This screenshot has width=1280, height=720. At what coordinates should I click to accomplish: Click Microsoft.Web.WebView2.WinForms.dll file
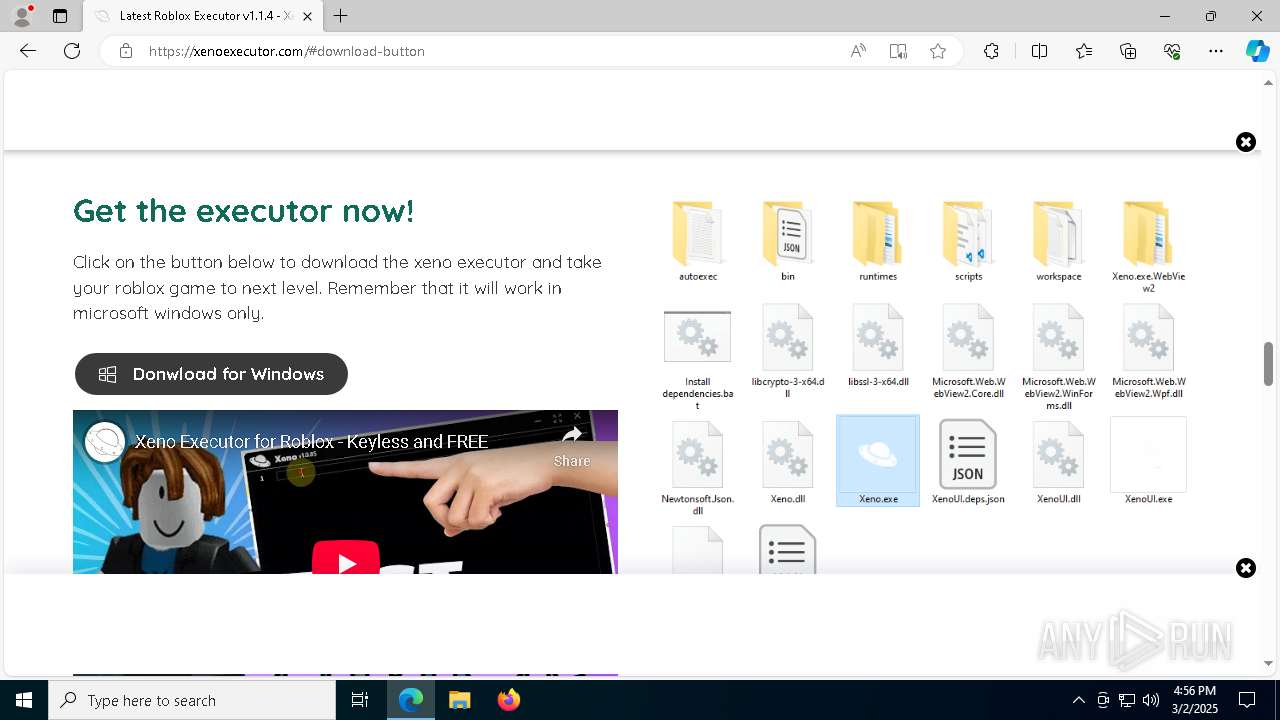pos(1058,358)
